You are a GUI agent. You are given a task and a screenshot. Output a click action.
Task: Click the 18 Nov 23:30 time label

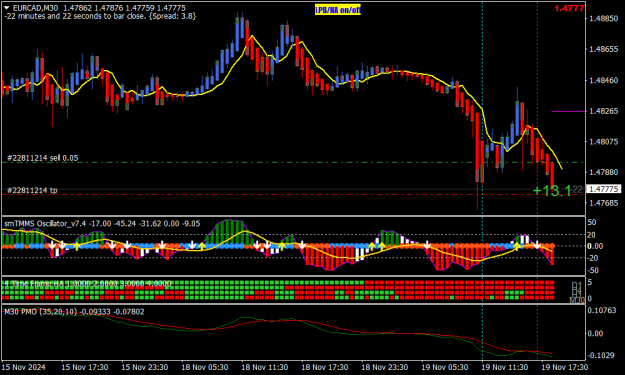[385, 367]
